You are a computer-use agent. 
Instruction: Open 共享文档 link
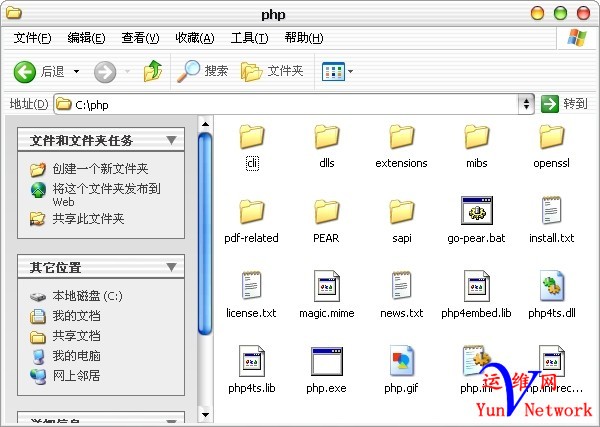(x=77, y=336)
